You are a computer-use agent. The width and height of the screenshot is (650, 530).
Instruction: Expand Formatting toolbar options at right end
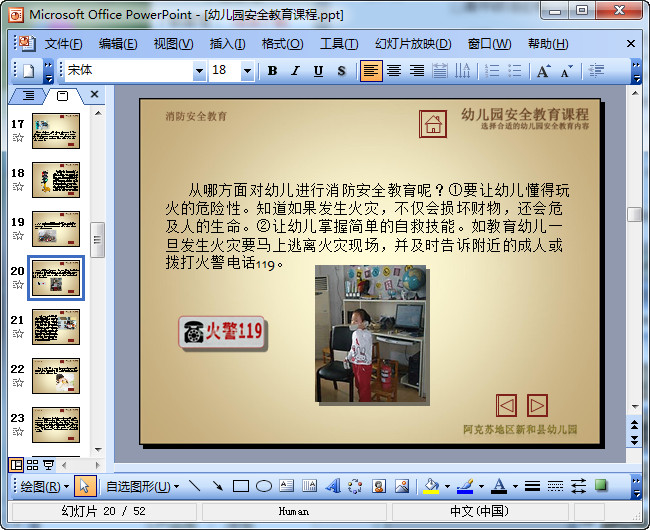click(x=636, y=72)
